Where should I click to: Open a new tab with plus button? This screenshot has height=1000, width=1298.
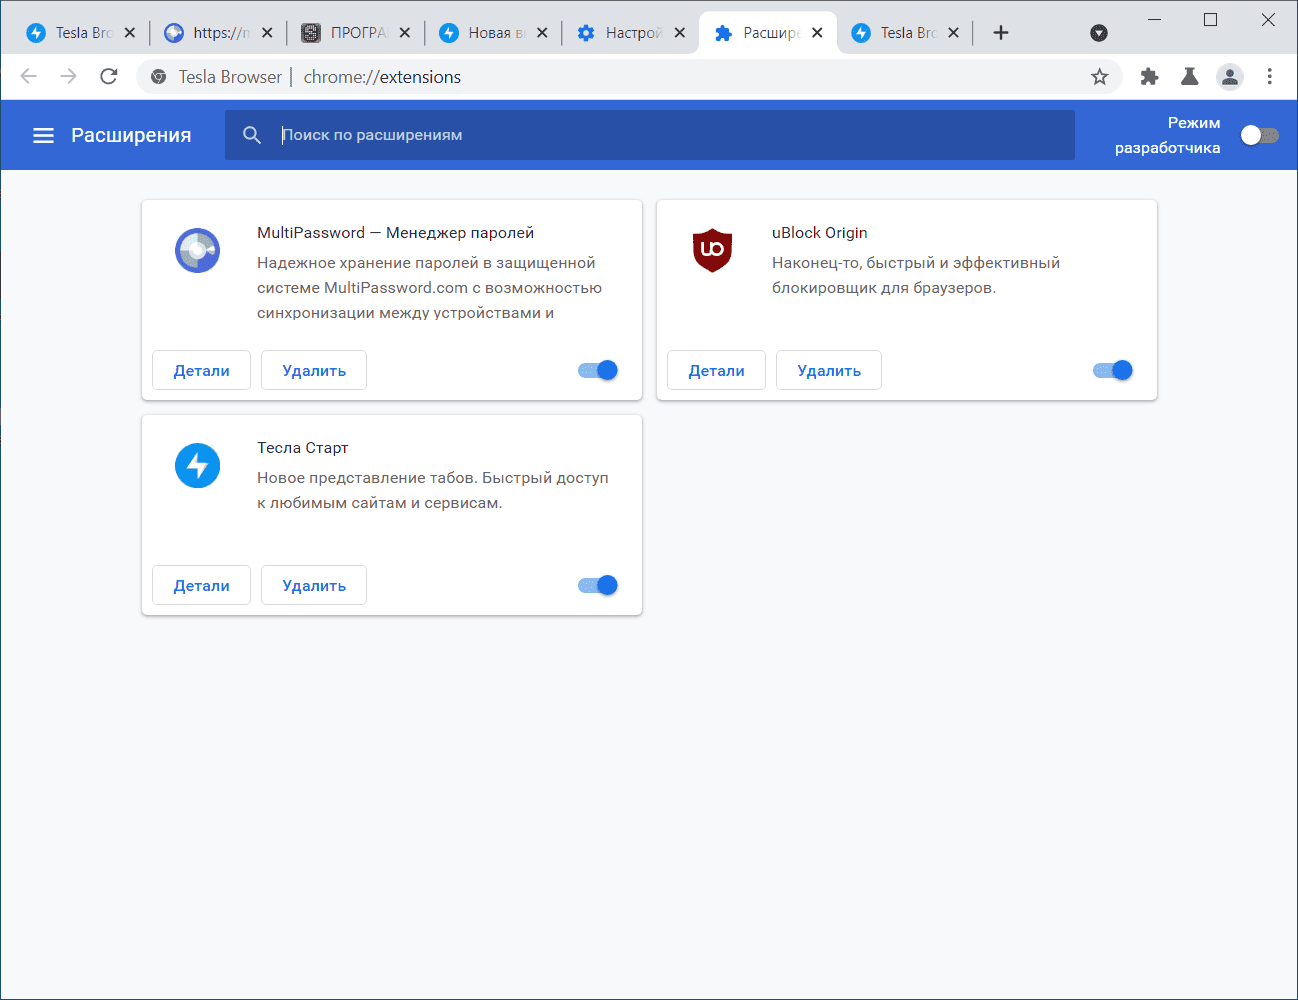(x=1000, y=33)
